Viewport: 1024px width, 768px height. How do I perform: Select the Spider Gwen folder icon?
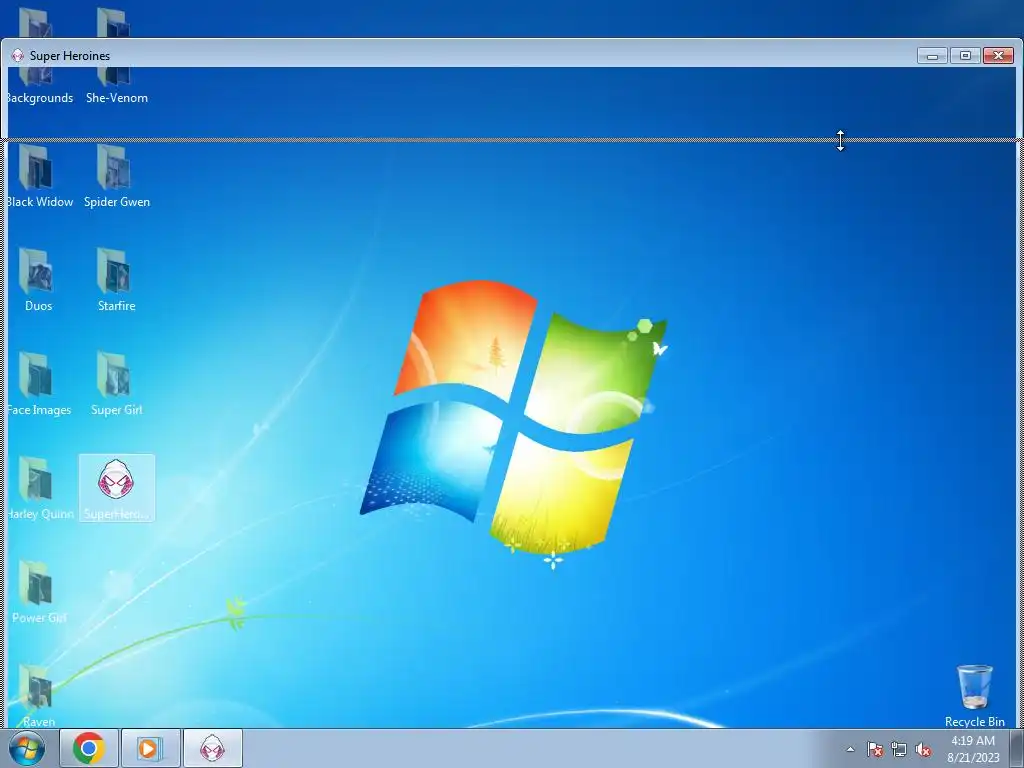[116, 176]
